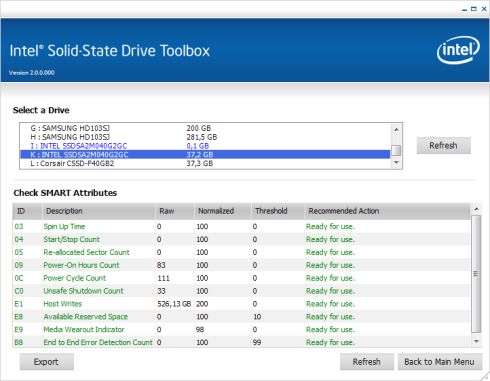Click threshold 99 for End to End Error
490x381 pixels.
(x=257, y=342)
